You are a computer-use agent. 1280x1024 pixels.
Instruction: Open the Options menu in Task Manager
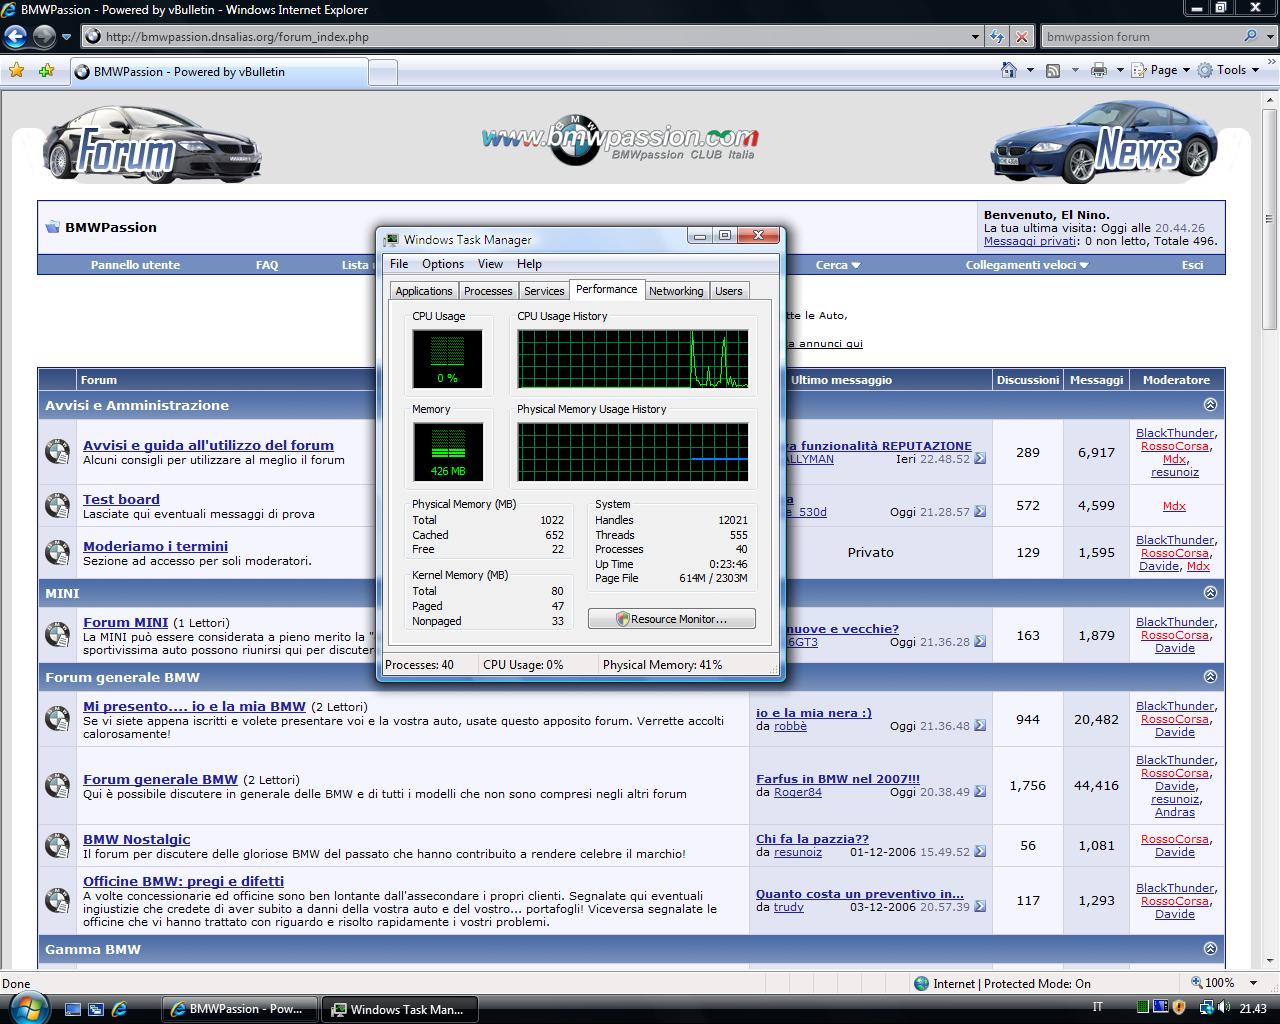pyautogui.click(x=442, y=264)
